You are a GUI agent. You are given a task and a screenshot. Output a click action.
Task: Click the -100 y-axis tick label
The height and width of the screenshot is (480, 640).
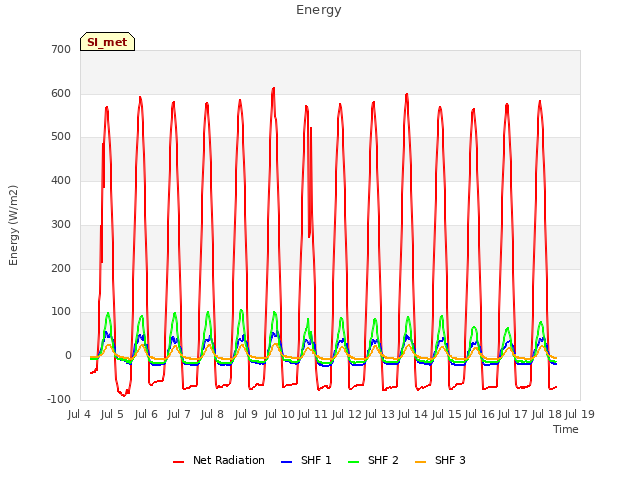[59, 400]
